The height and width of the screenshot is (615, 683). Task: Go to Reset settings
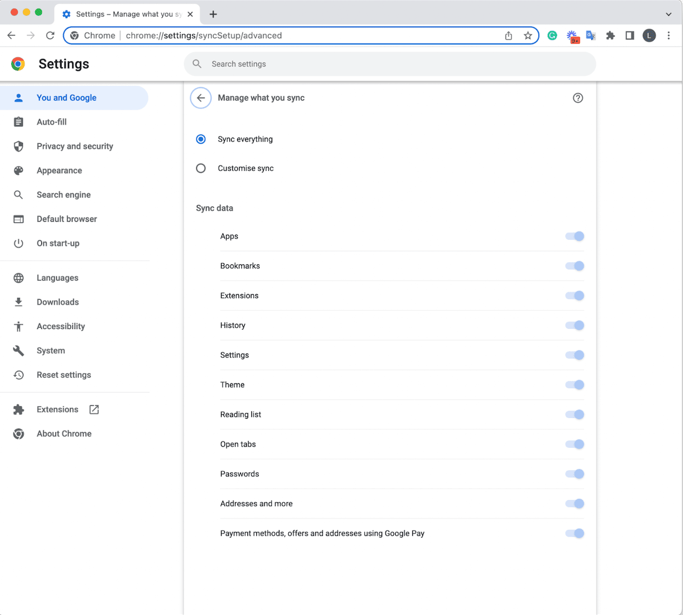point(74,375)
